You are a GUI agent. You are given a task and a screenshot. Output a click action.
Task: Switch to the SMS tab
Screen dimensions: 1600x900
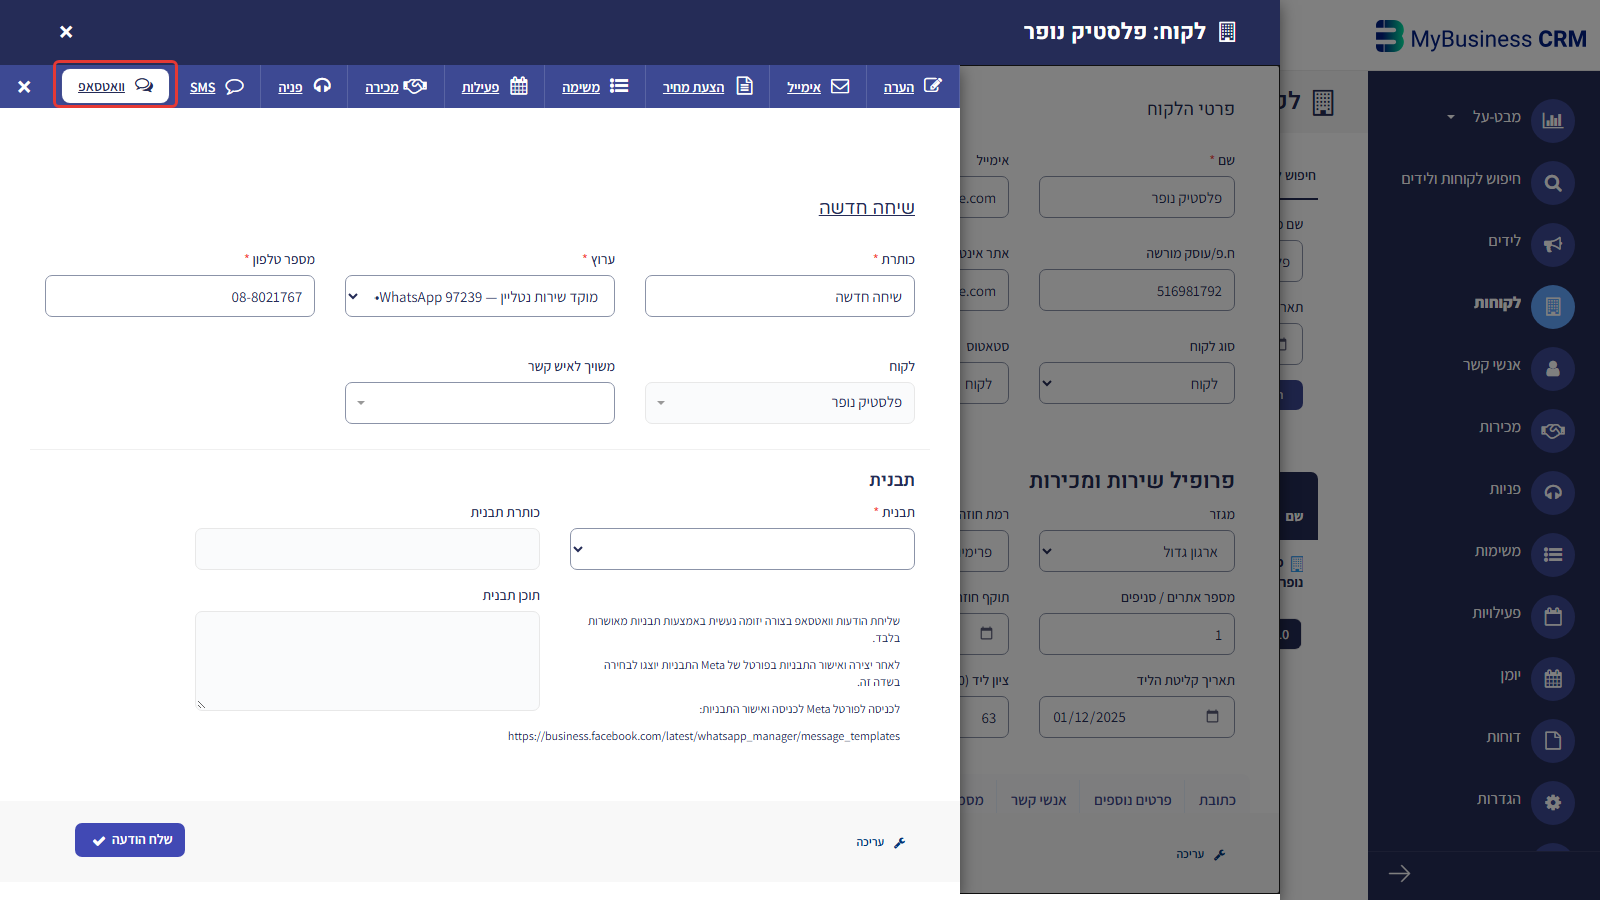(217, 87)
